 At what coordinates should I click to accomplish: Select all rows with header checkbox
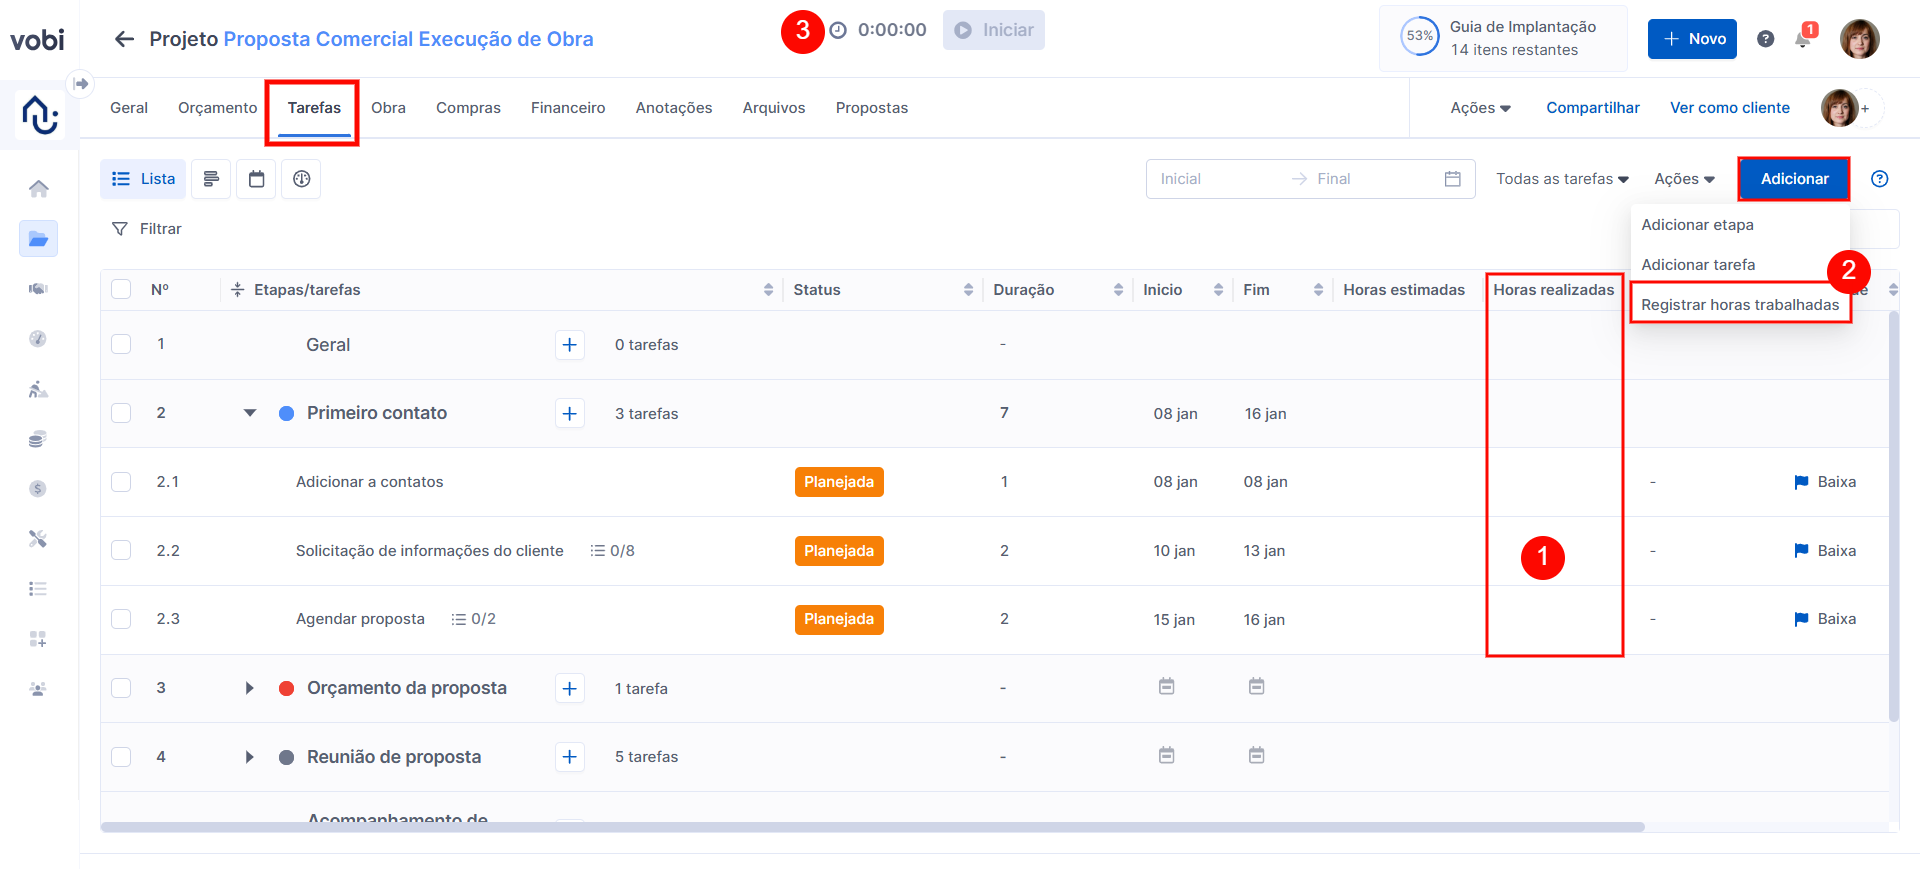(x=121, y=290)
